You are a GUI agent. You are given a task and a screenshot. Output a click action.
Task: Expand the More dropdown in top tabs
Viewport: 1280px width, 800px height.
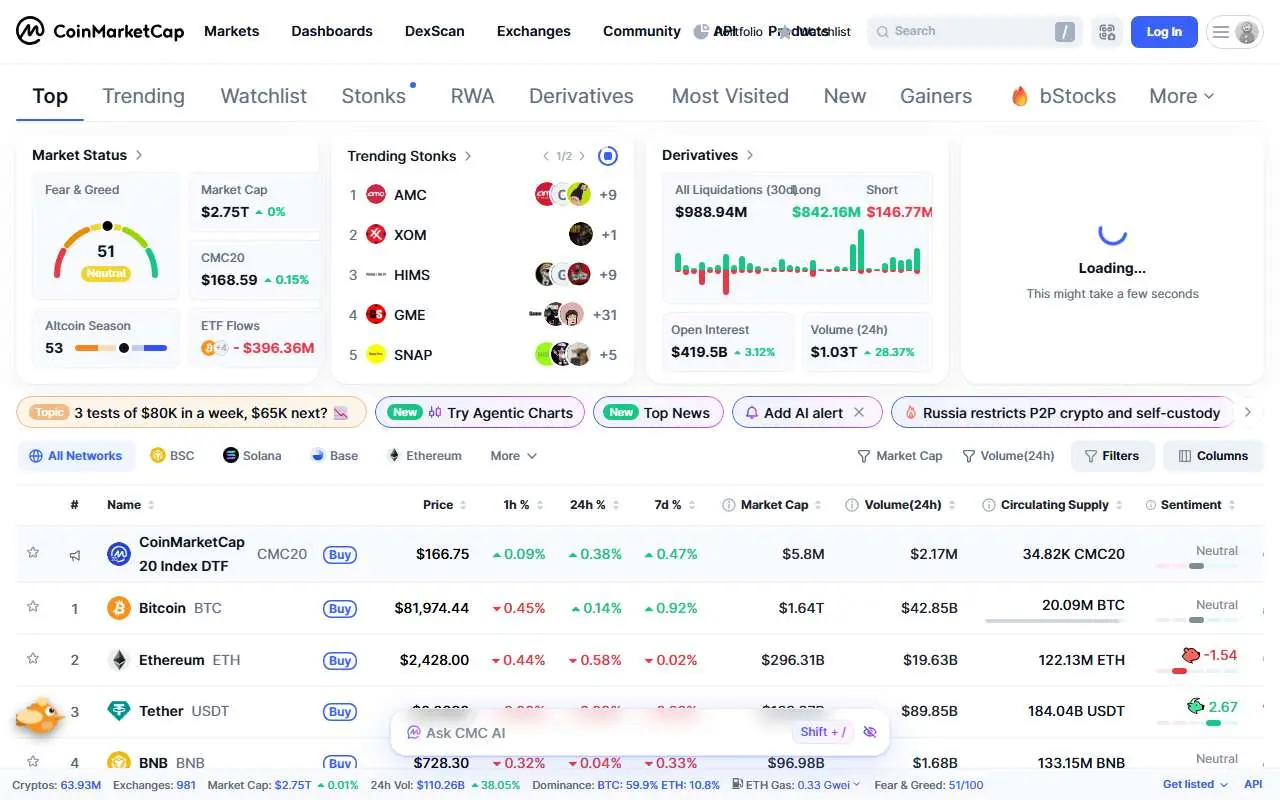click(1182, 96)
